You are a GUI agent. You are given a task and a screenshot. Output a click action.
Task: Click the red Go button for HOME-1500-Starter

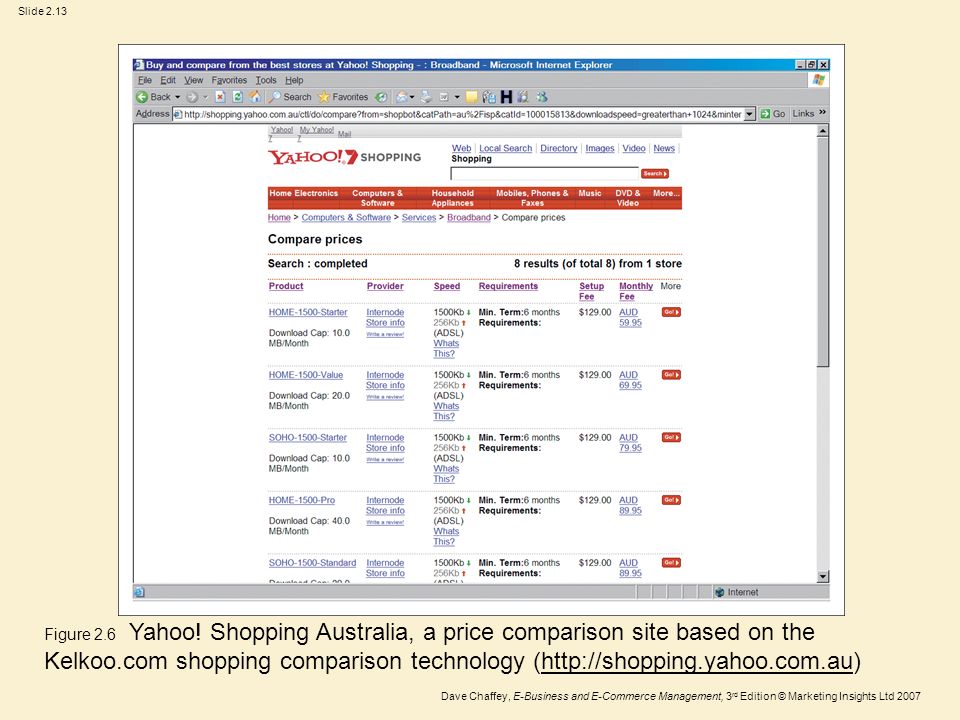671,312
